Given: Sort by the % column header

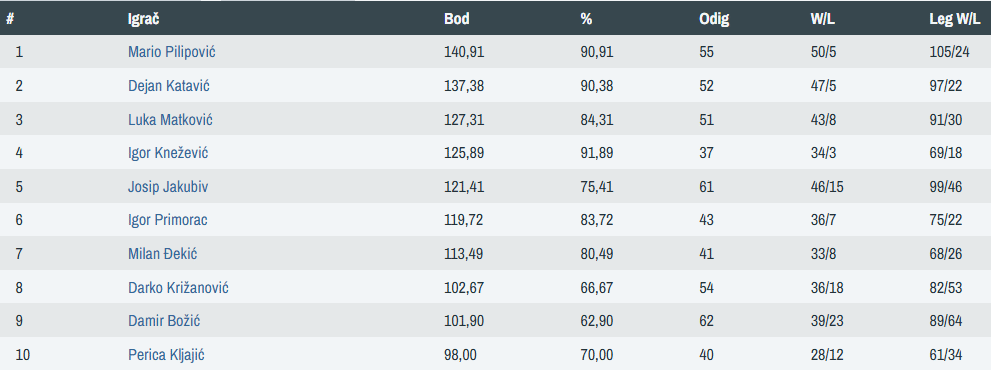Looking at the screenshot, I should coord(586,18).
